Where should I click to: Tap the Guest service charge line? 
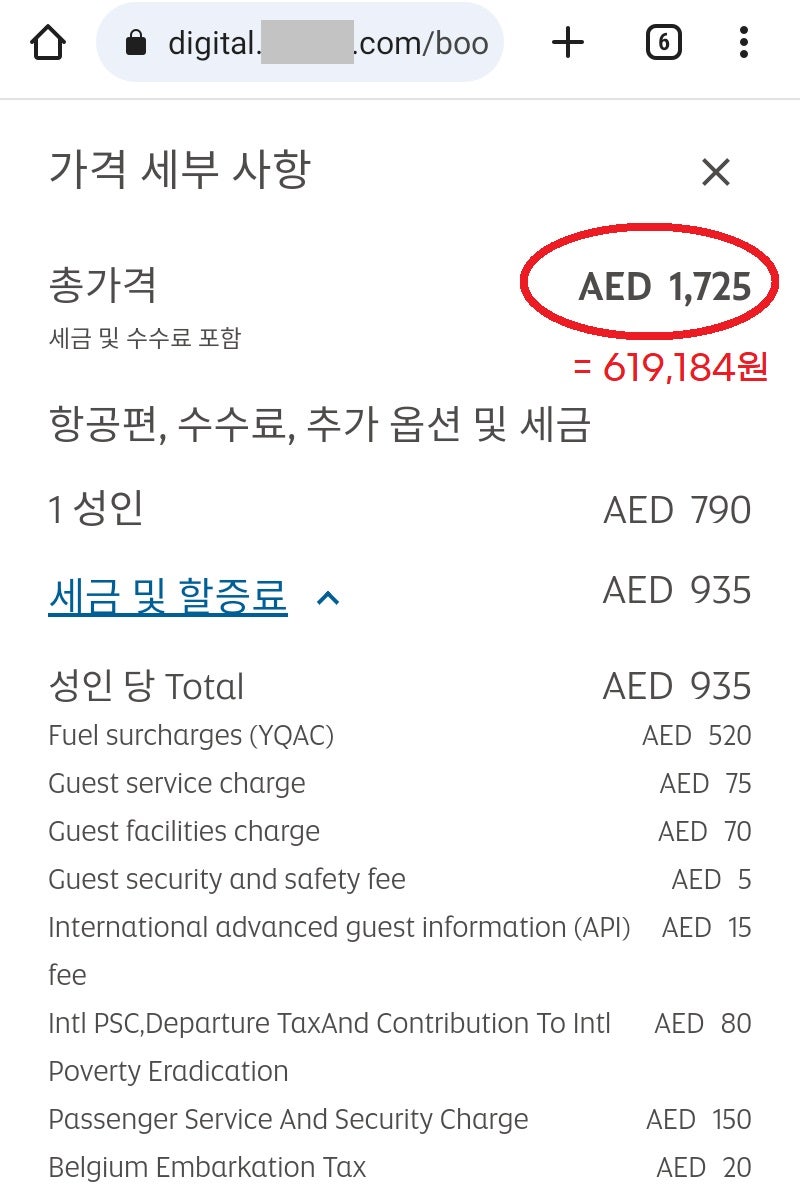click(177, 784)
